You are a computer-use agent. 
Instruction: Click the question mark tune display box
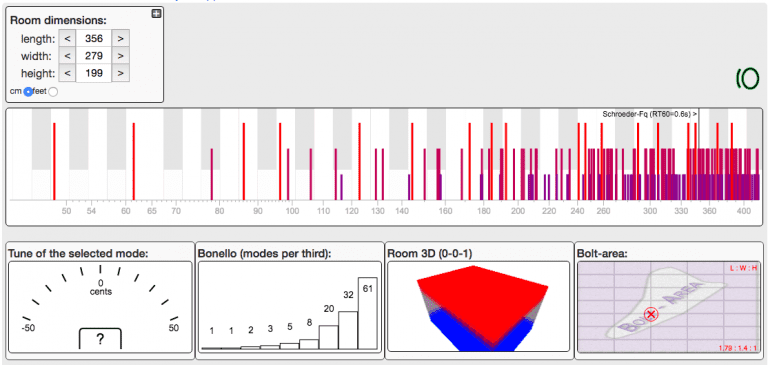100,339
